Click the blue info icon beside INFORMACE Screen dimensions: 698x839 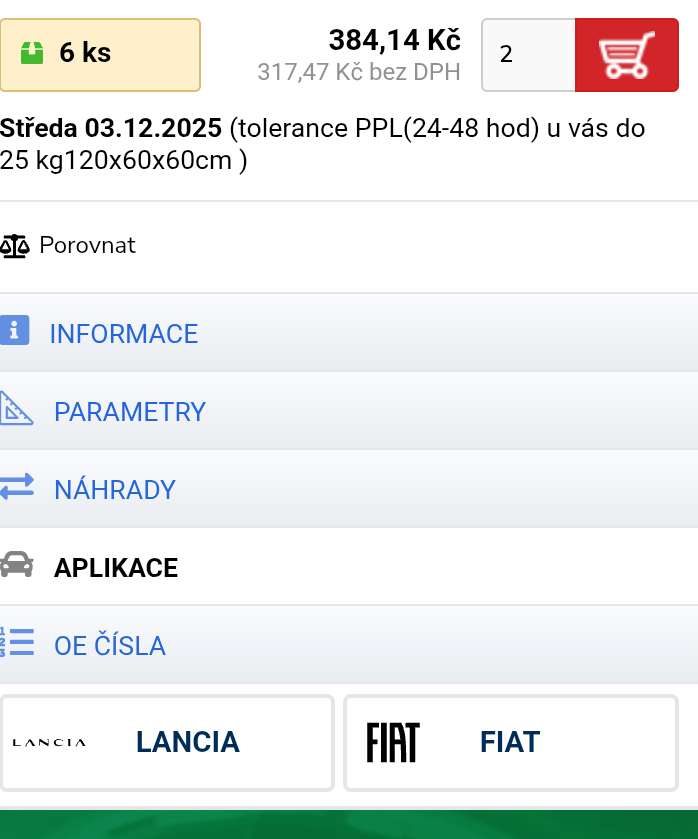point(15,330)
